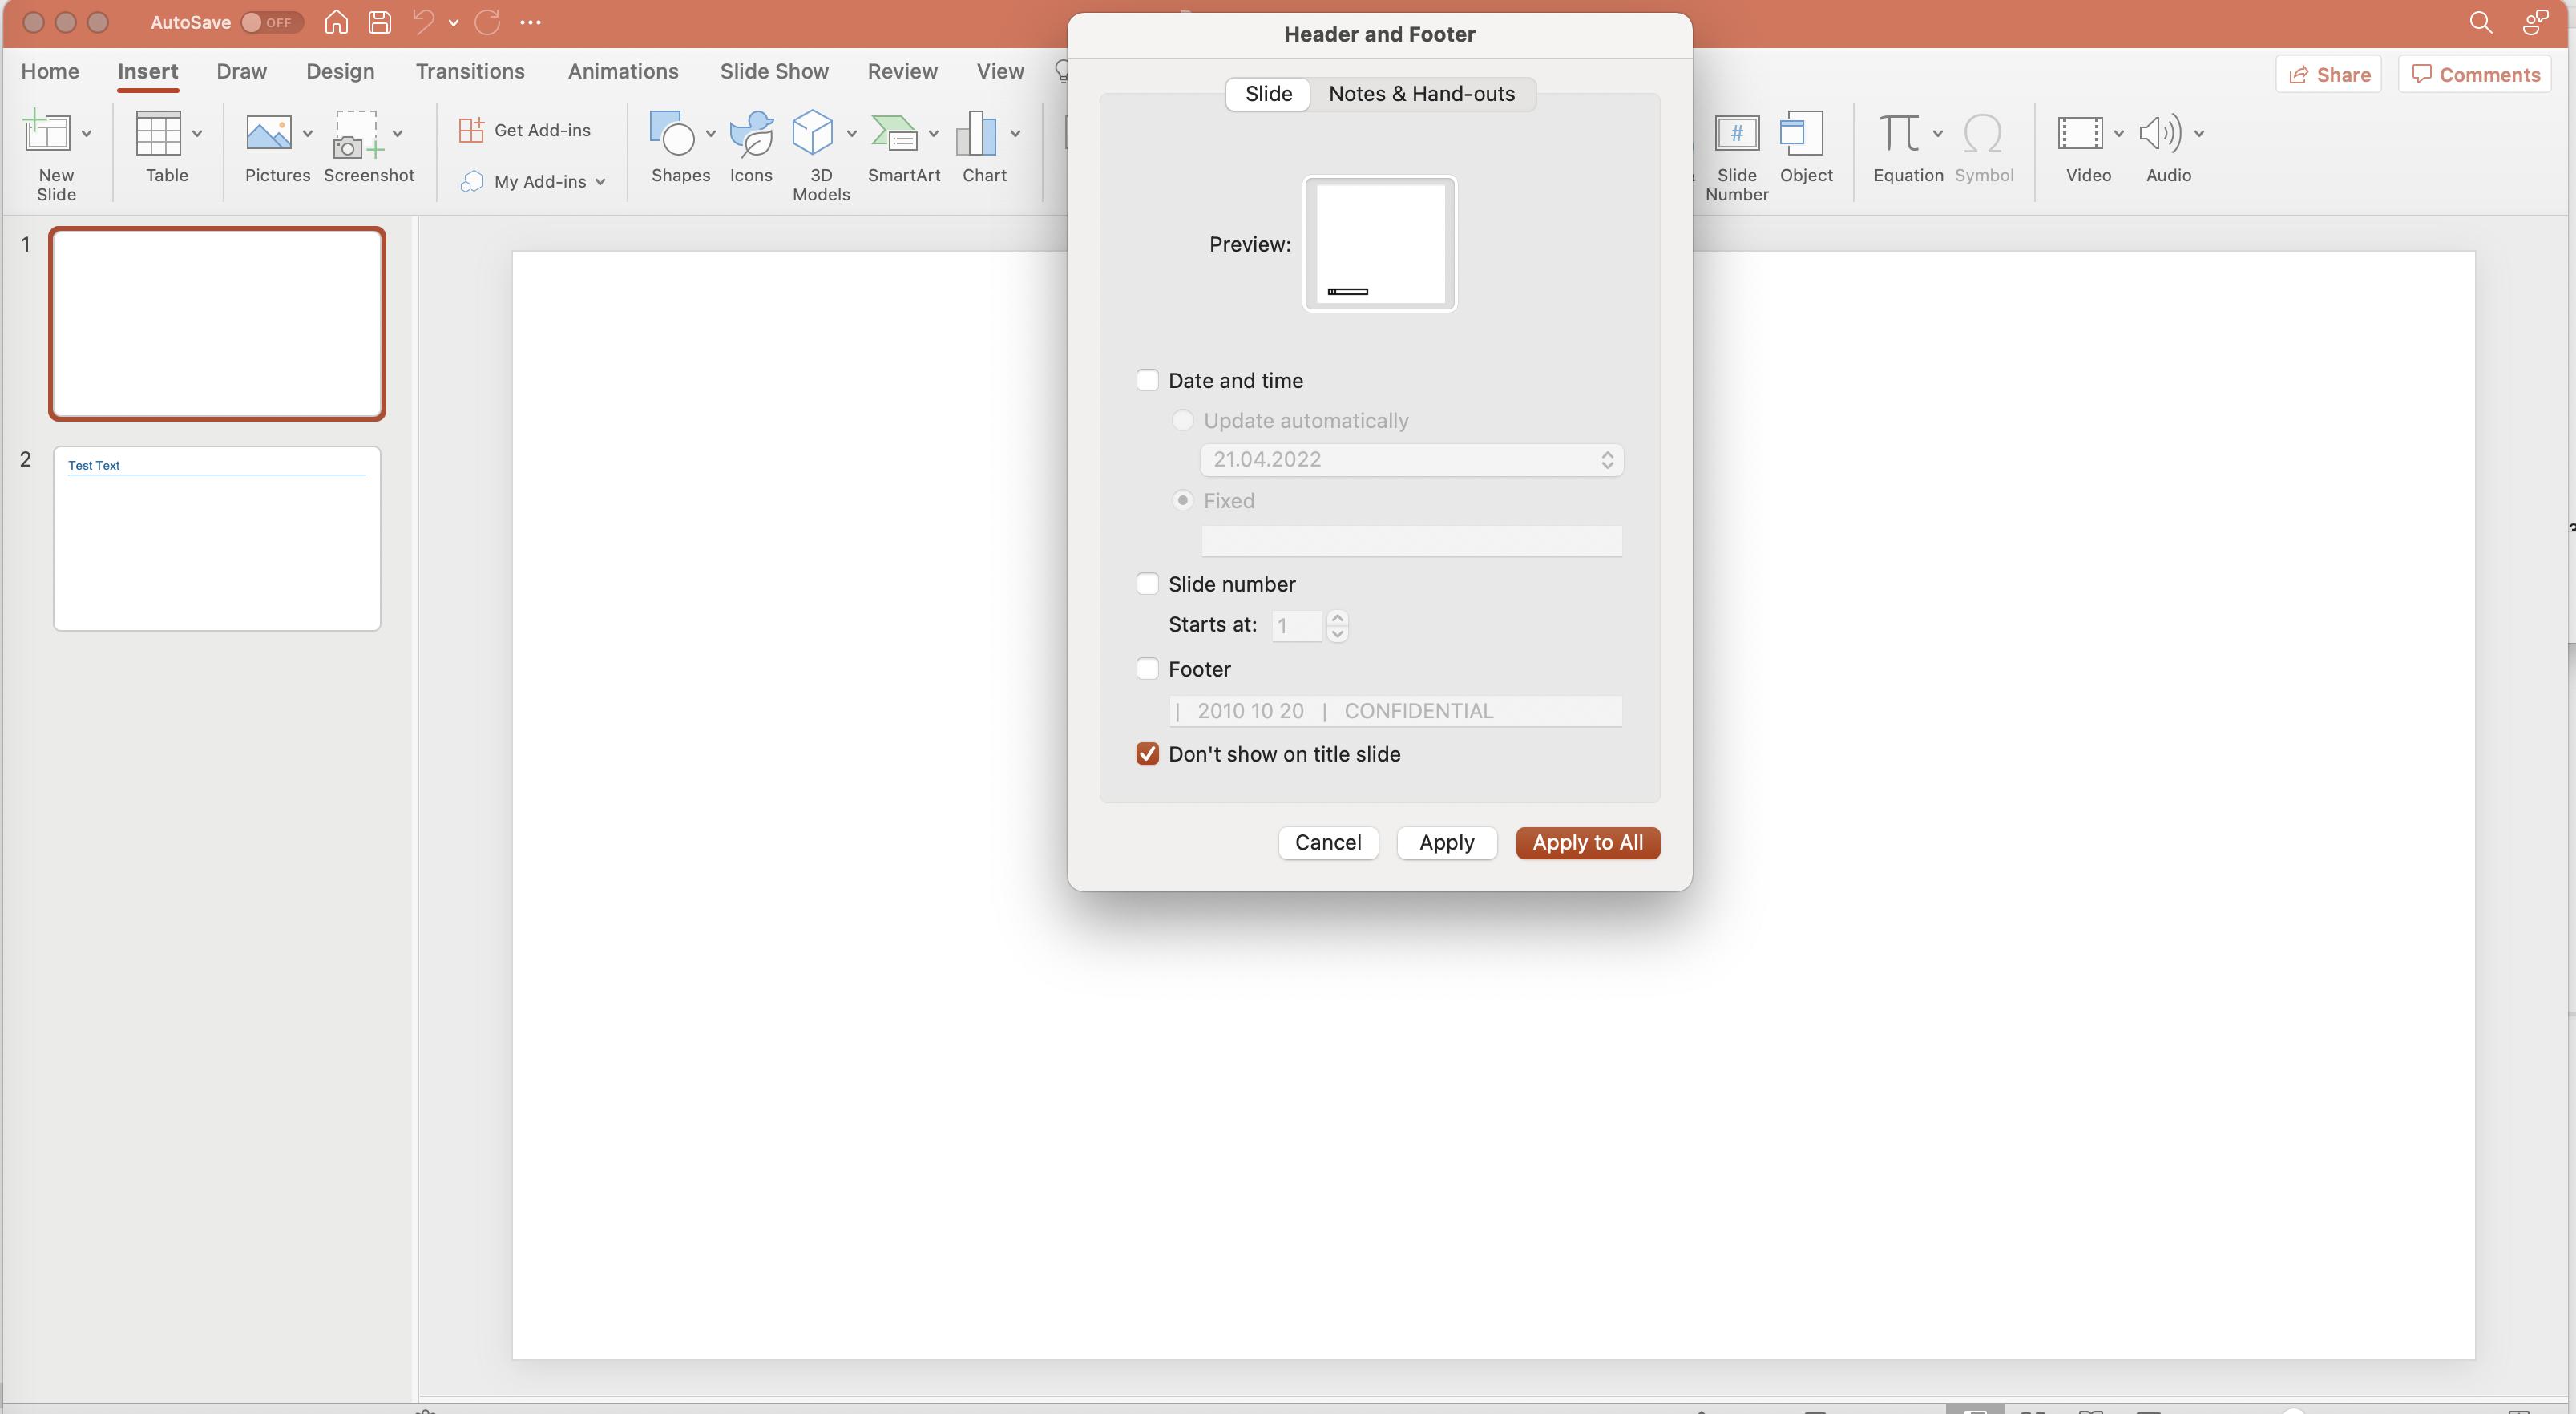This screenshot has width=2576, height=1414.
Task: Open the Design ribbon tab
Action: (340, 72)
